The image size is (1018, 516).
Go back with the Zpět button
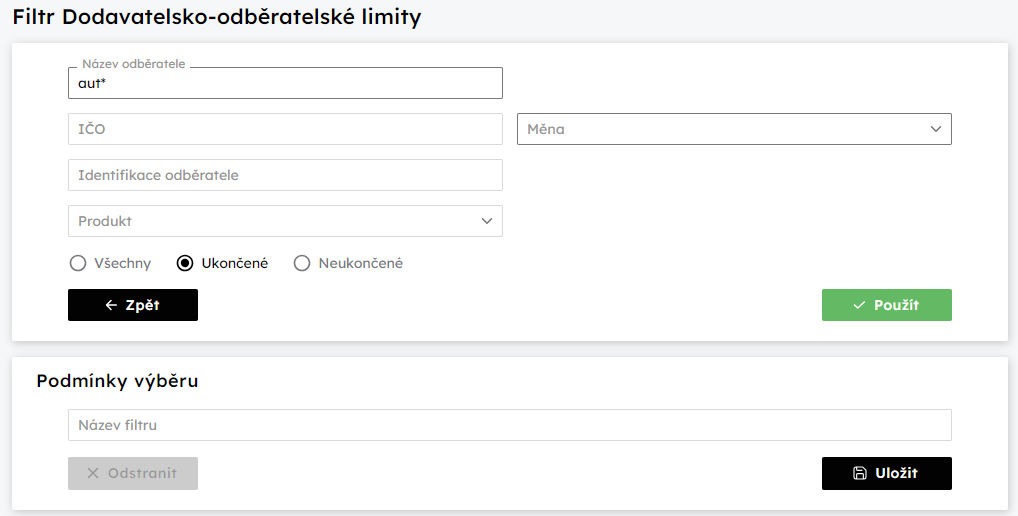(133, 305)
